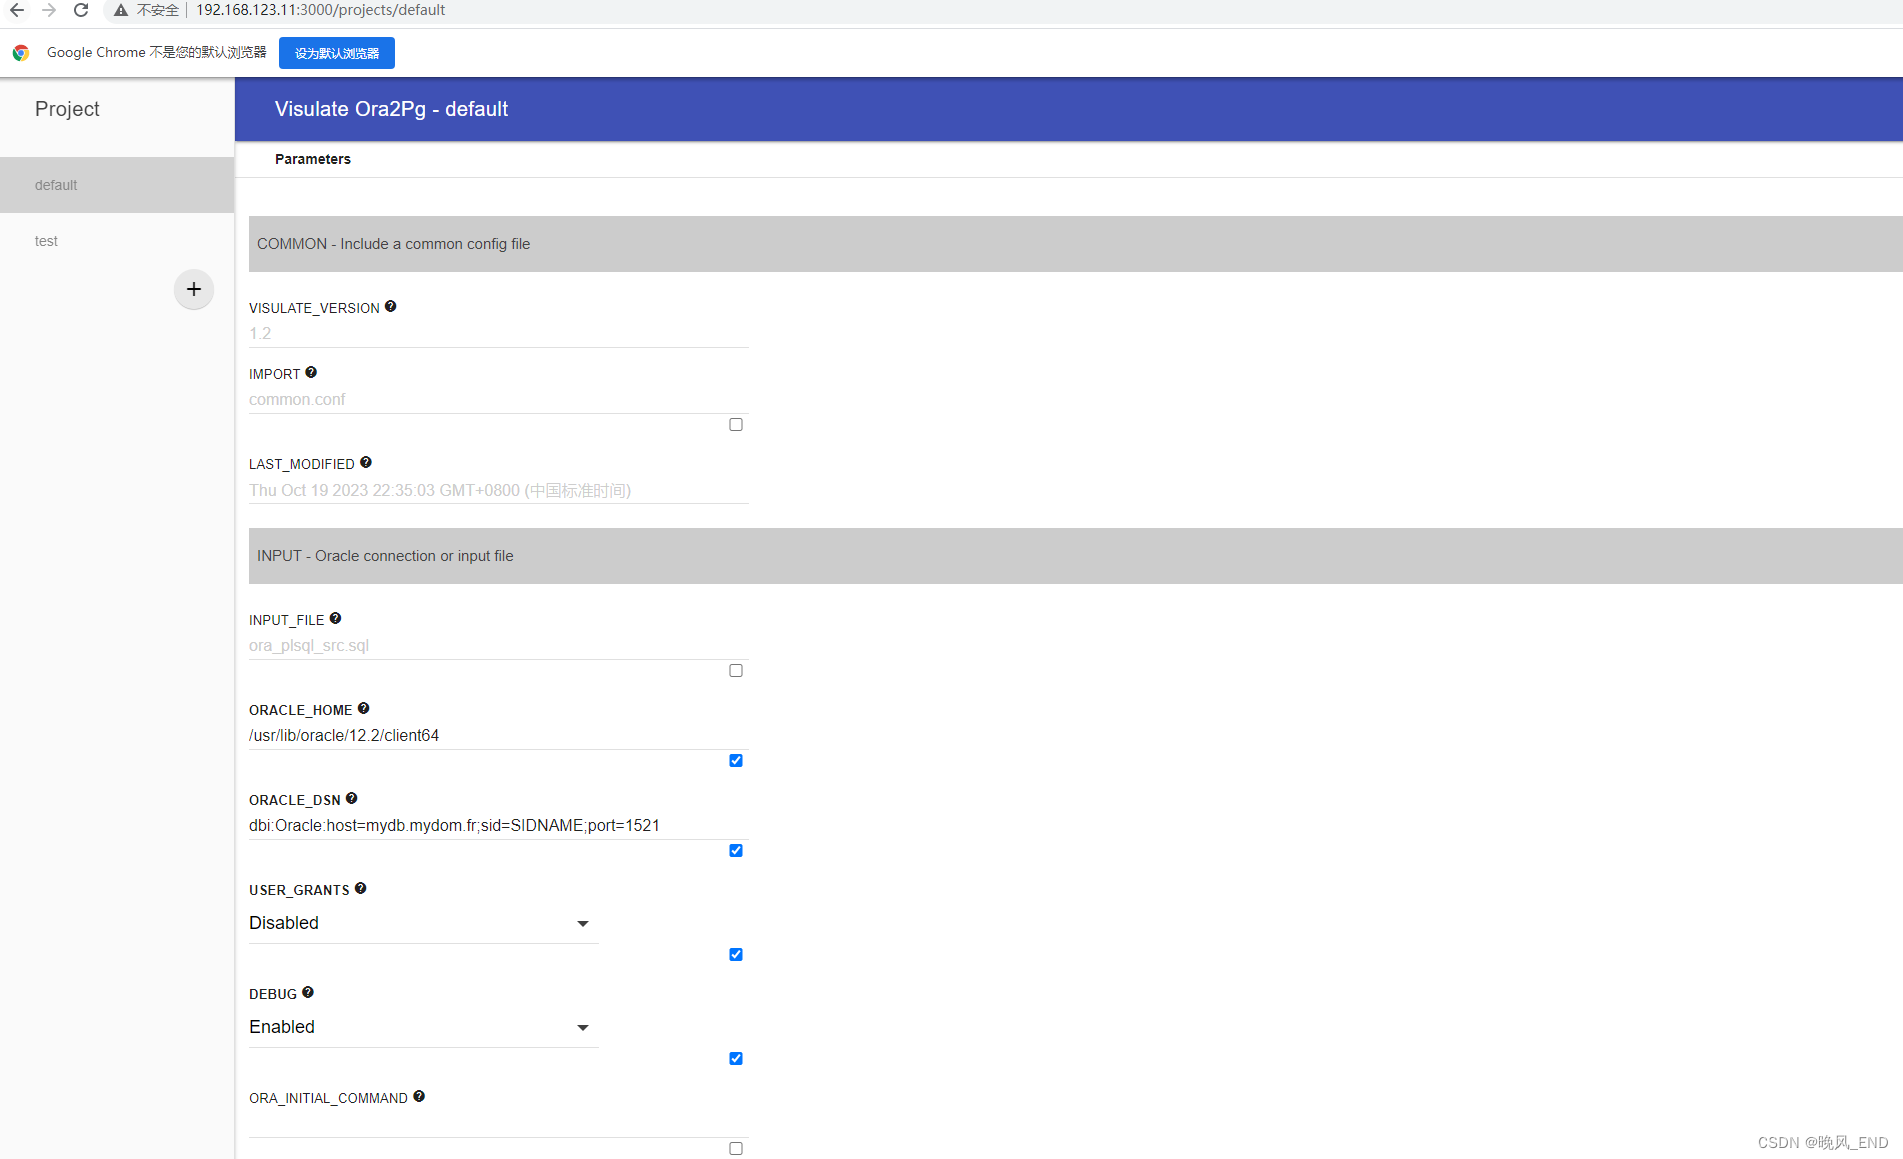Click the add new project plus button

193,289
